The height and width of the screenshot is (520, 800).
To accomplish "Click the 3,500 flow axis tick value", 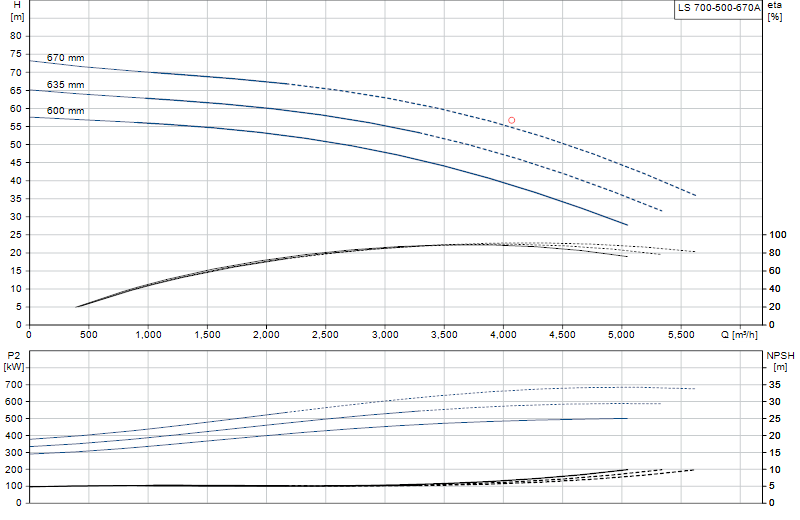I will point(444,335).
